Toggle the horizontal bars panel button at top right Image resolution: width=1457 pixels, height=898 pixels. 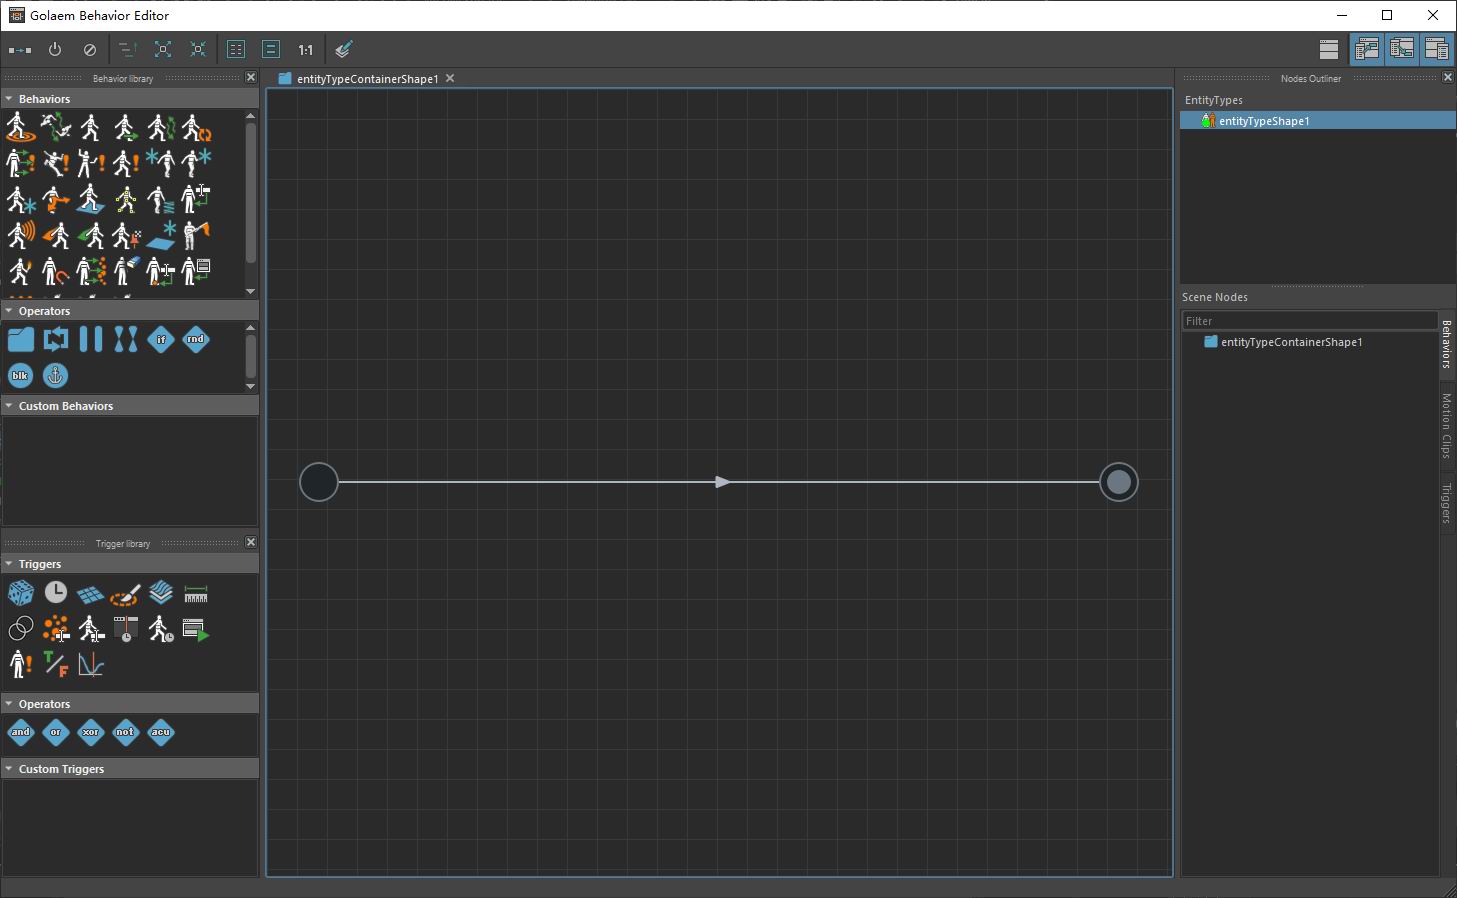(x=1329, y=49)
